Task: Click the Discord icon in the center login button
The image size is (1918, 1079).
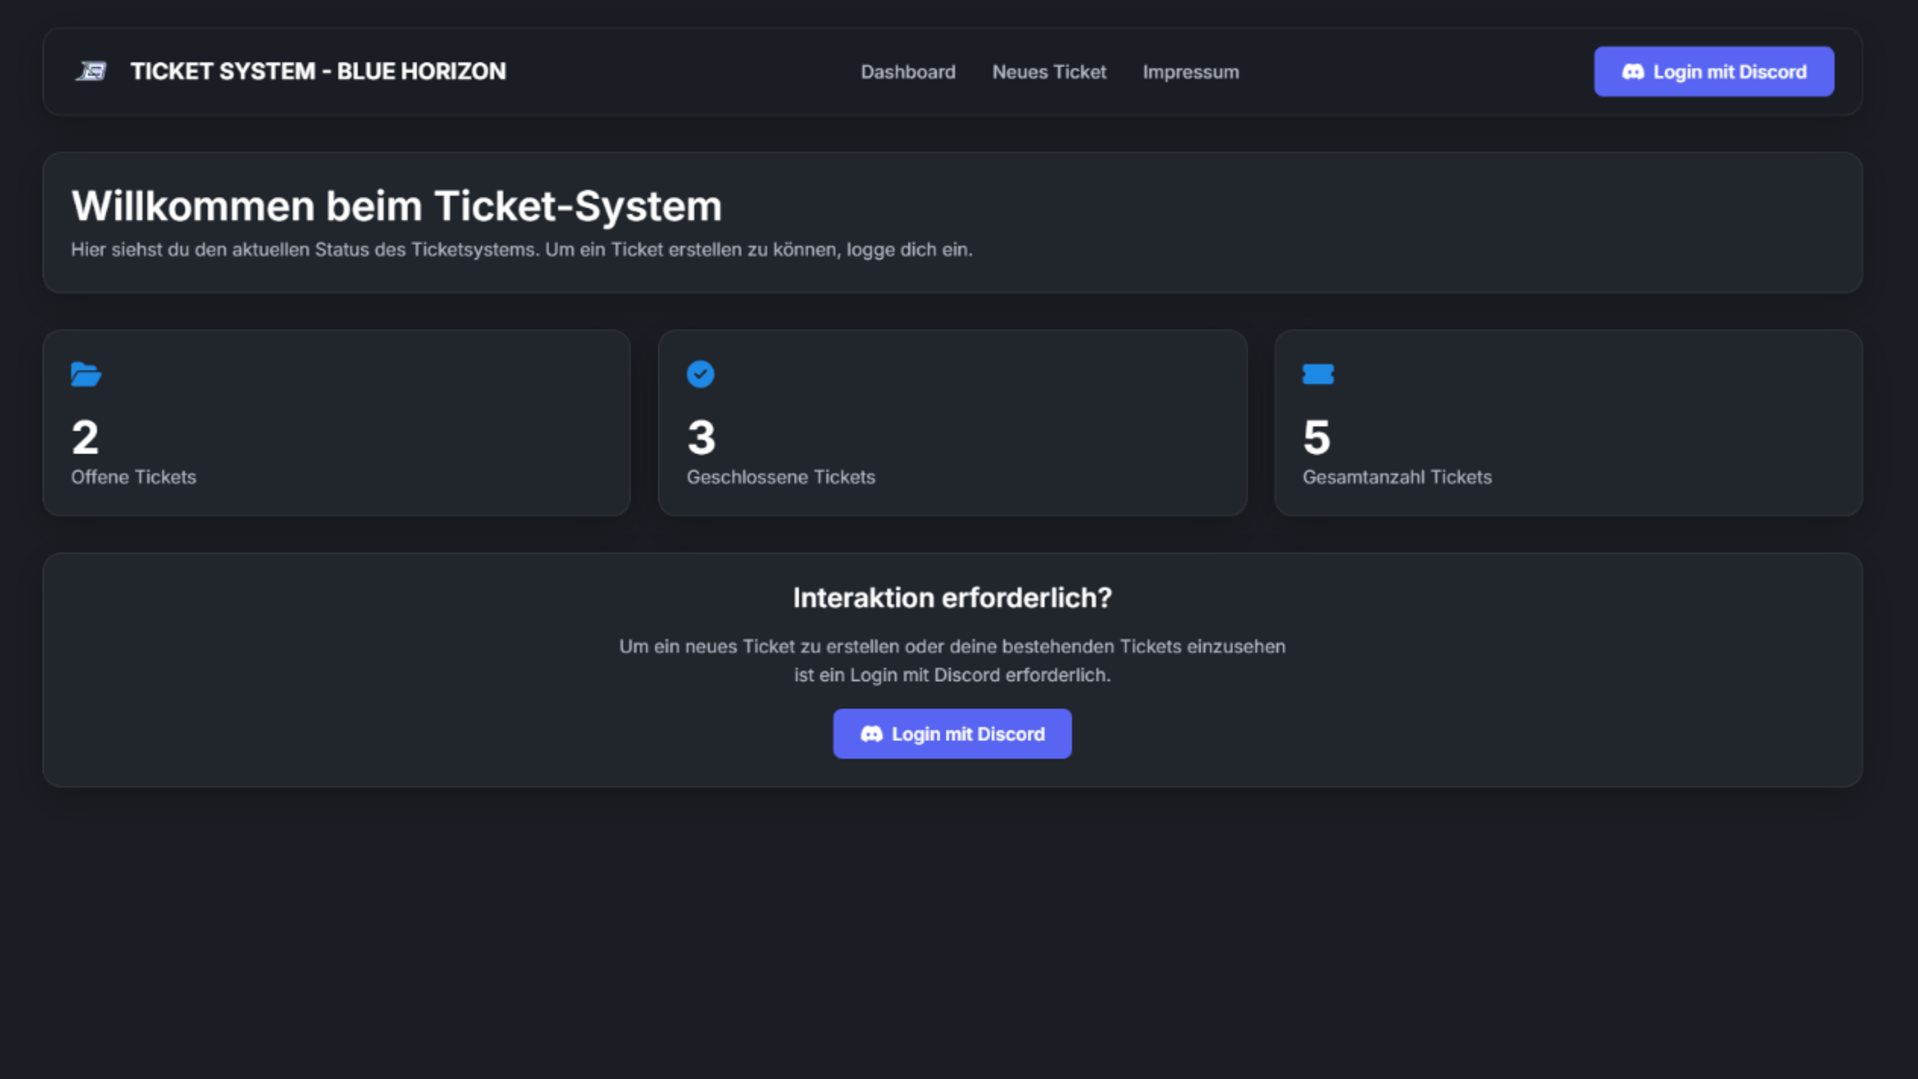Action: 871,734
